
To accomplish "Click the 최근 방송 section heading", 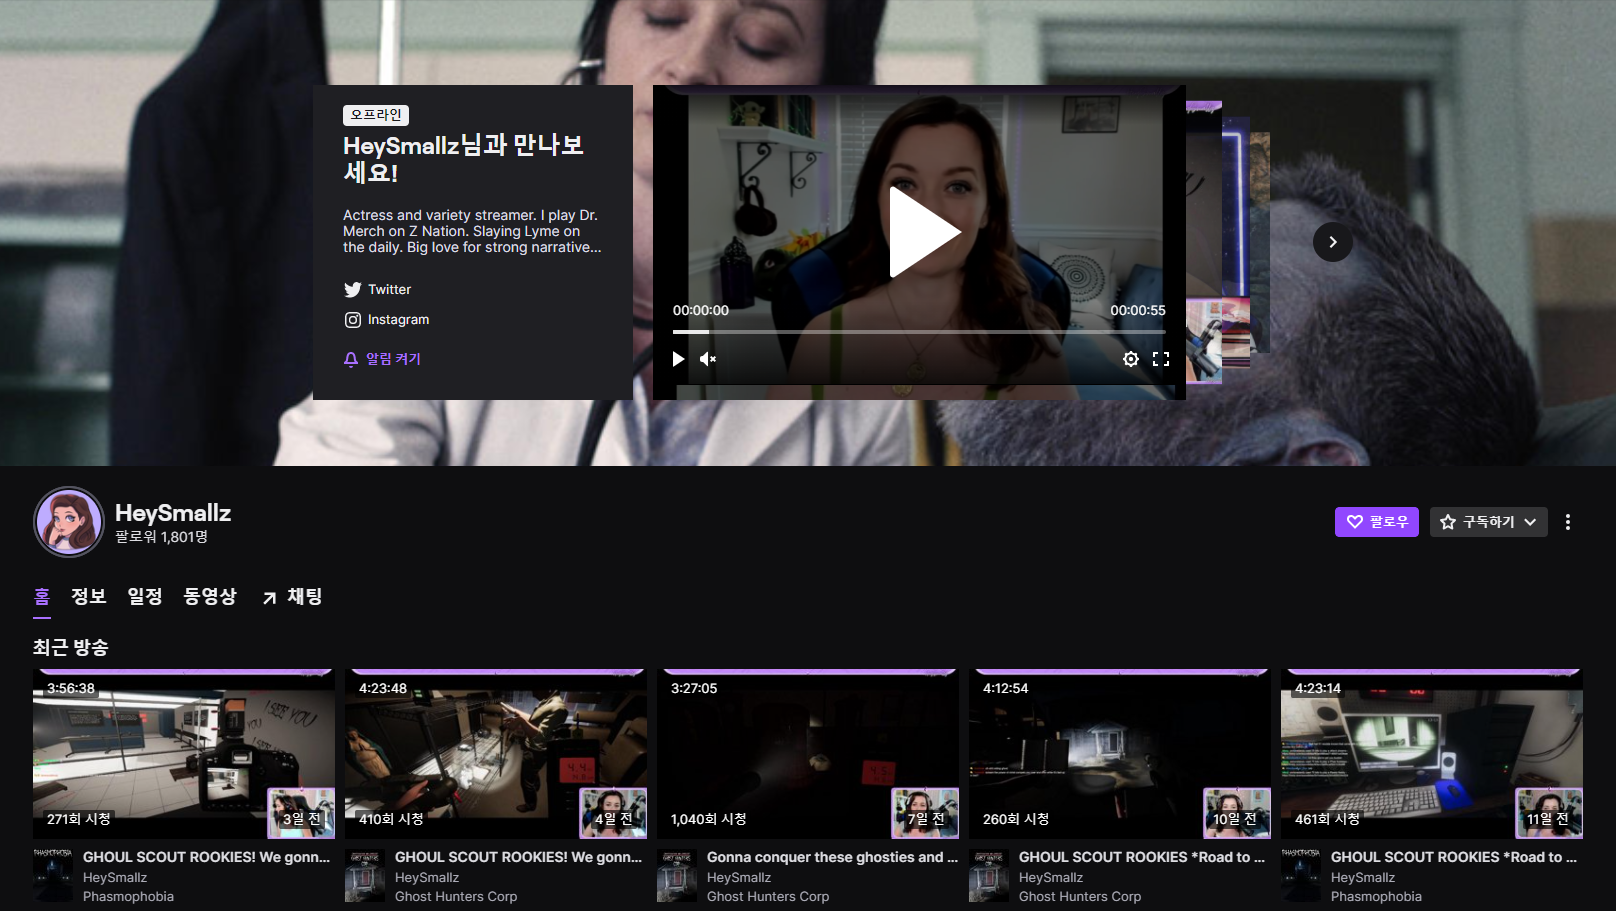I will coord(71,647).
